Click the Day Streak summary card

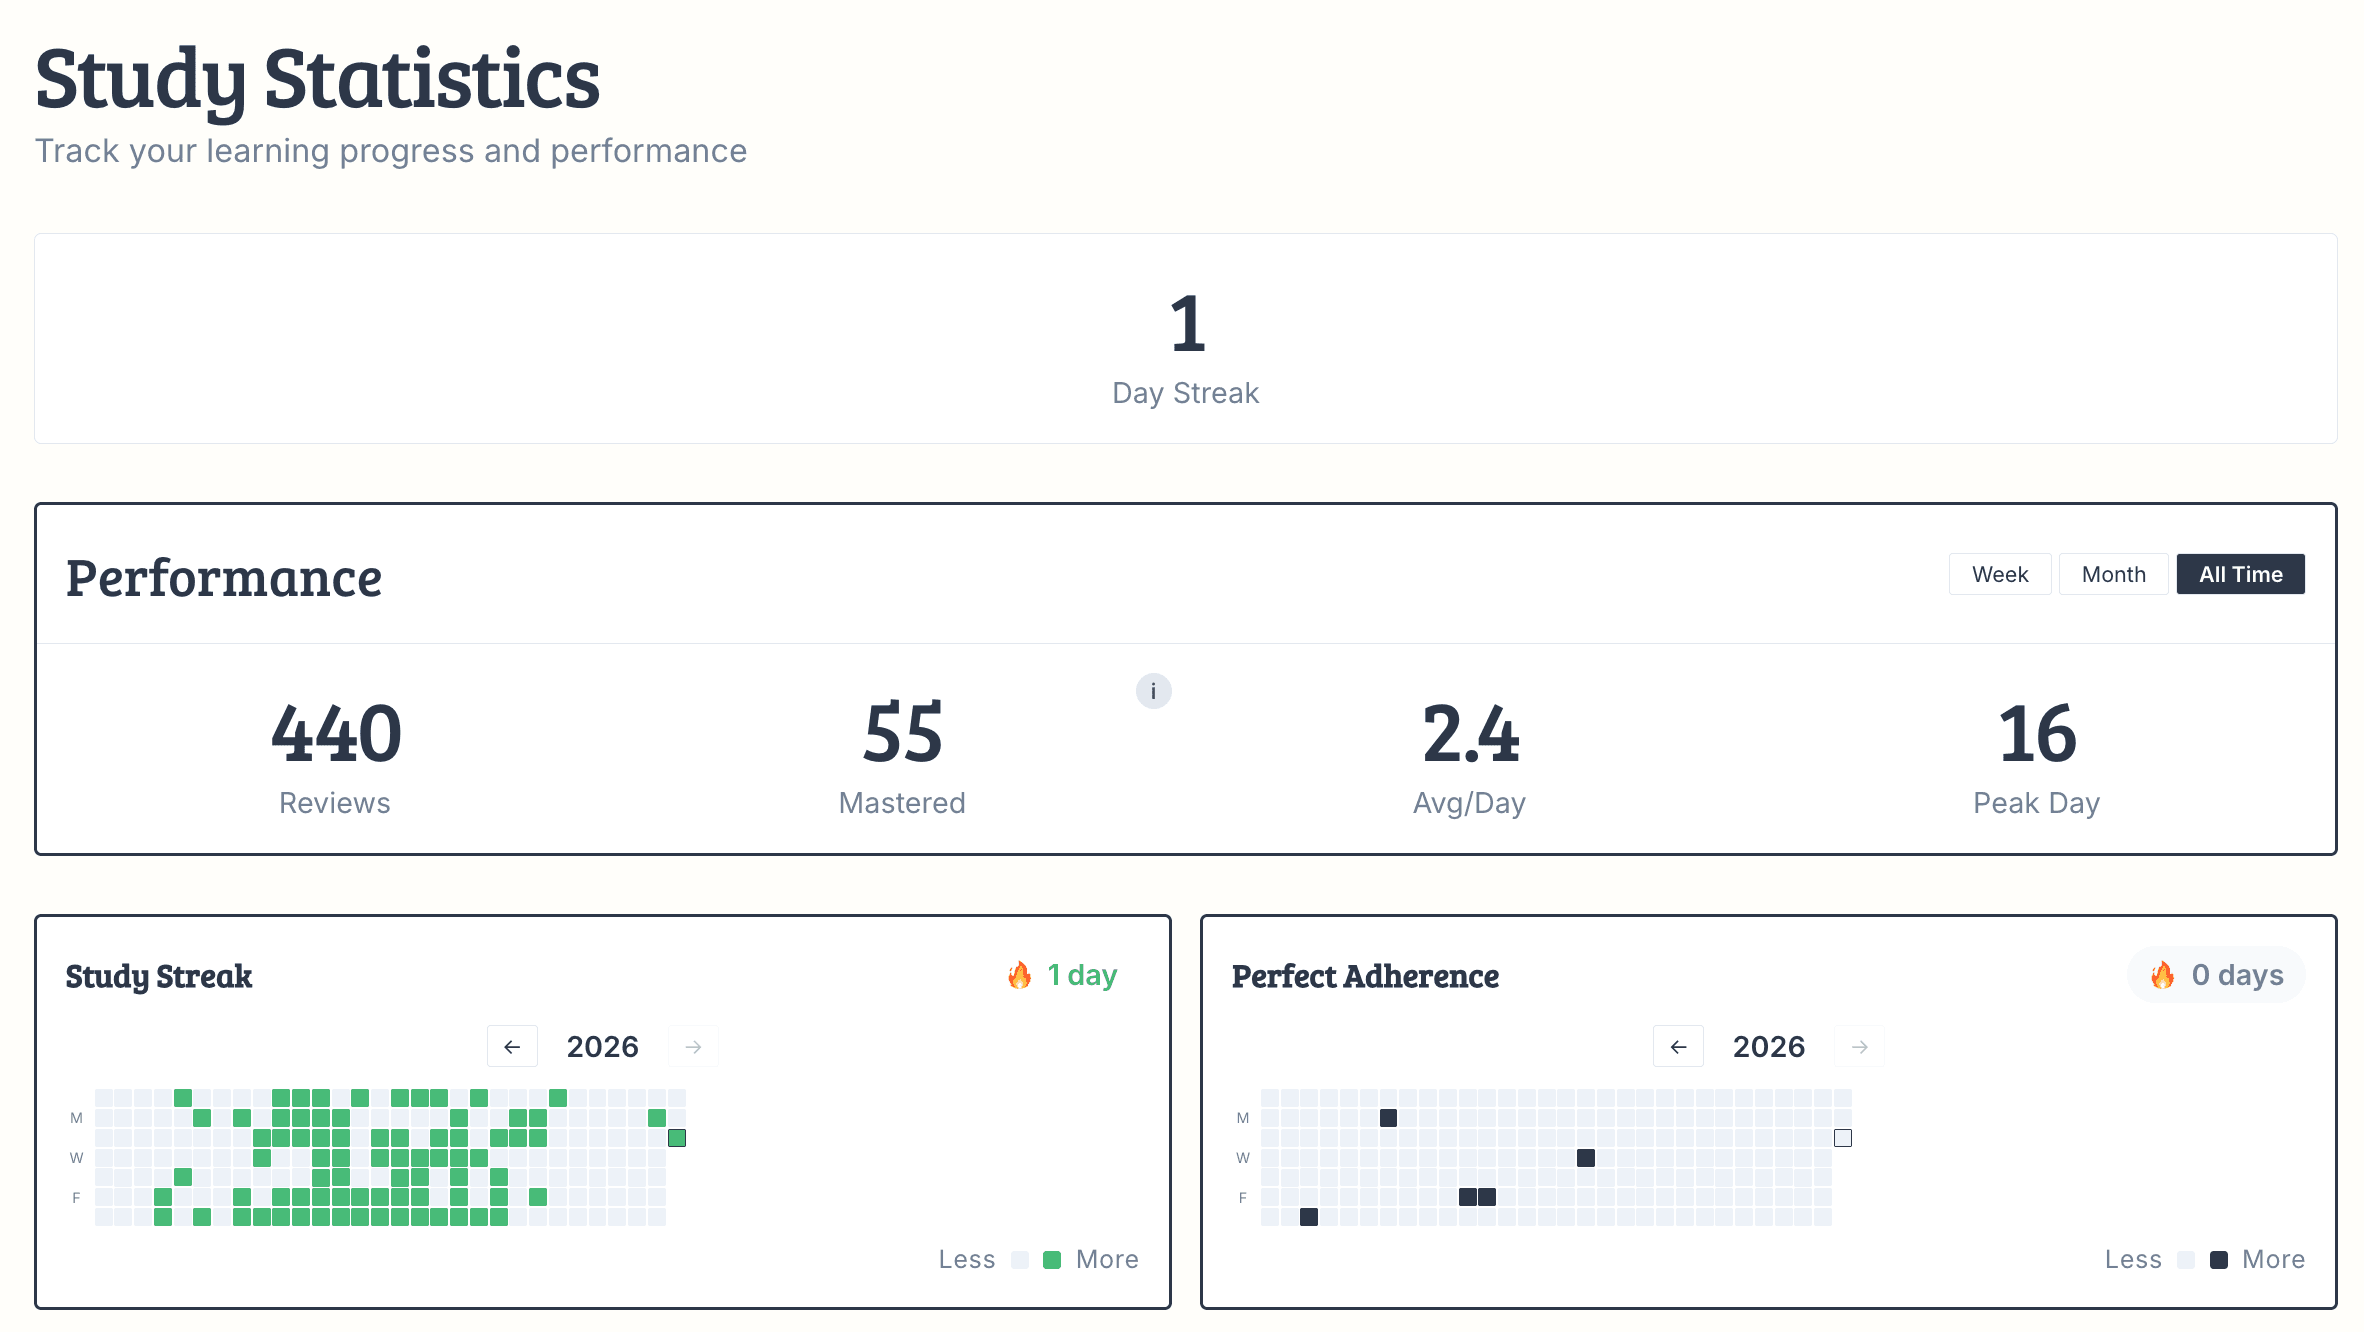click(1185, 338)
